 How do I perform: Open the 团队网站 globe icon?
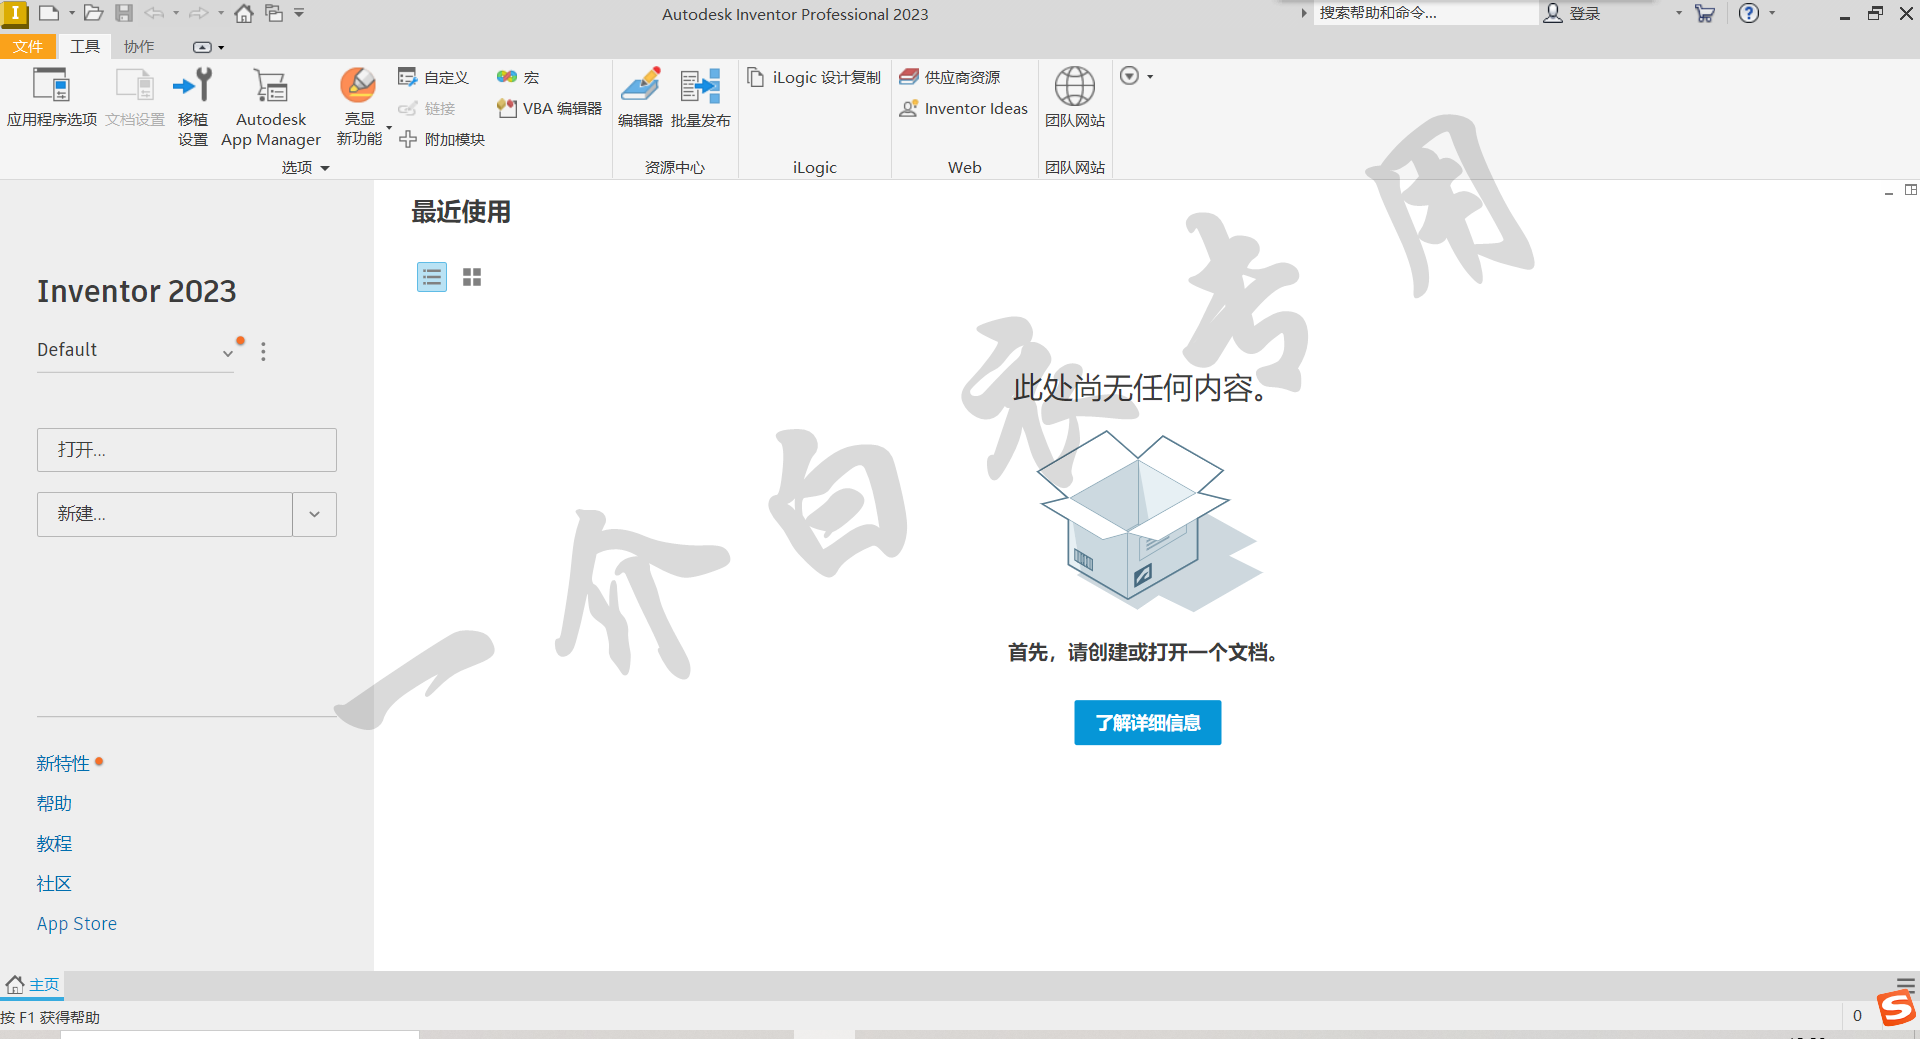coord(1075,88)
